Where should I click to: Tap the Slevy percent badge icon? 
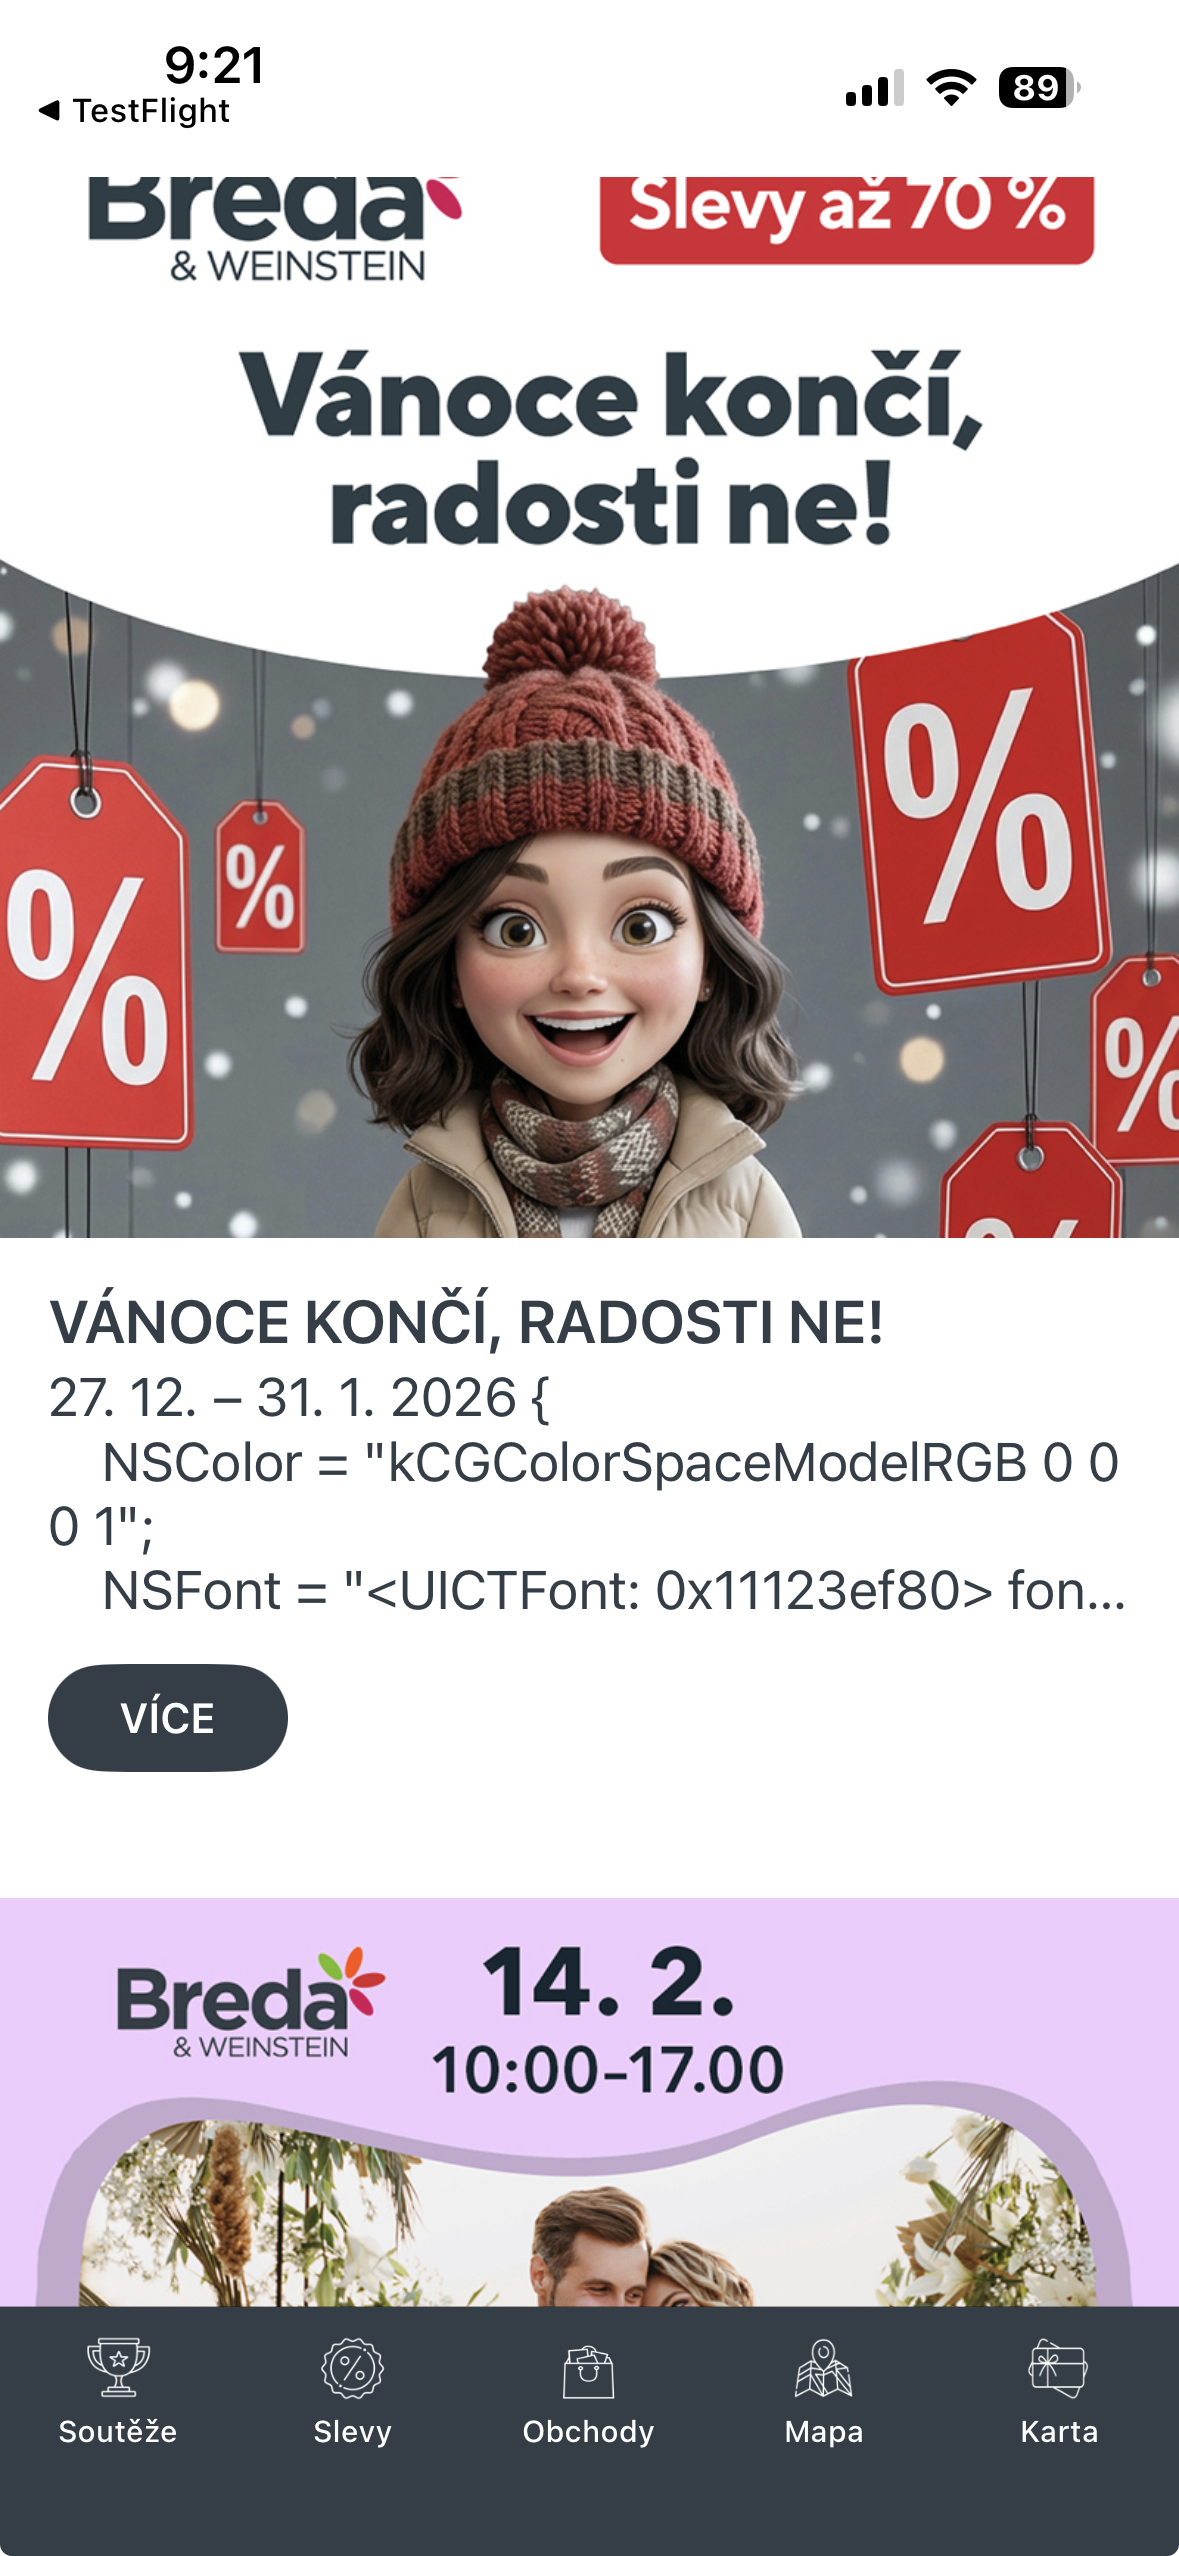click(x=352, y=2367)
